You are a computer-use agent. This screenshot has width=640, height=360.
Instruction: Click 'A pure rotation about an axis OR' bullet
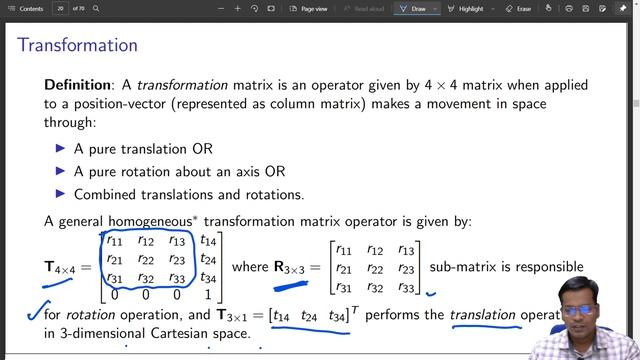click(180, 171)
